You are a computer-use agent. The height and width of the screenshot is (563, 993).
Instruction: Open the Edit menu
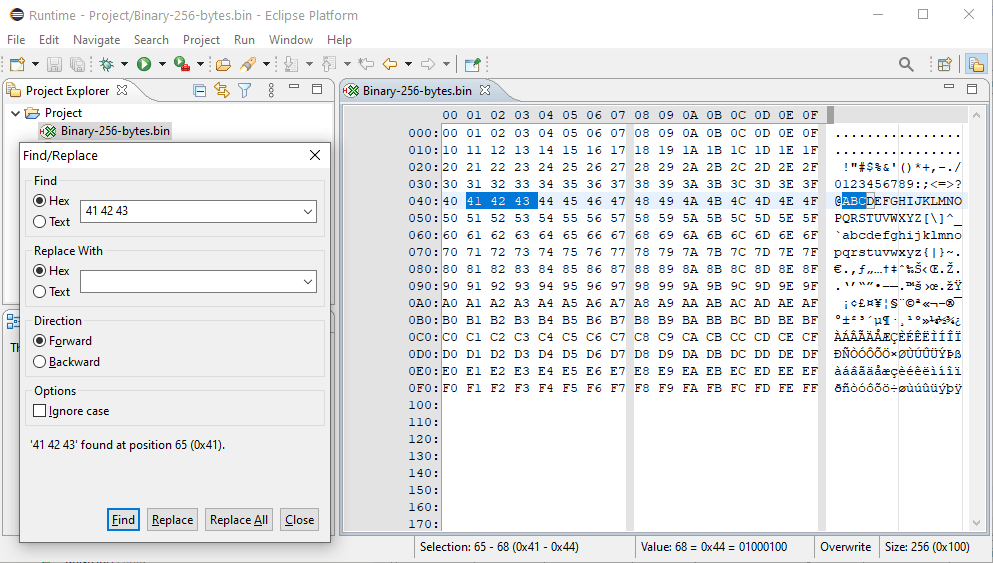click(49, 40)
